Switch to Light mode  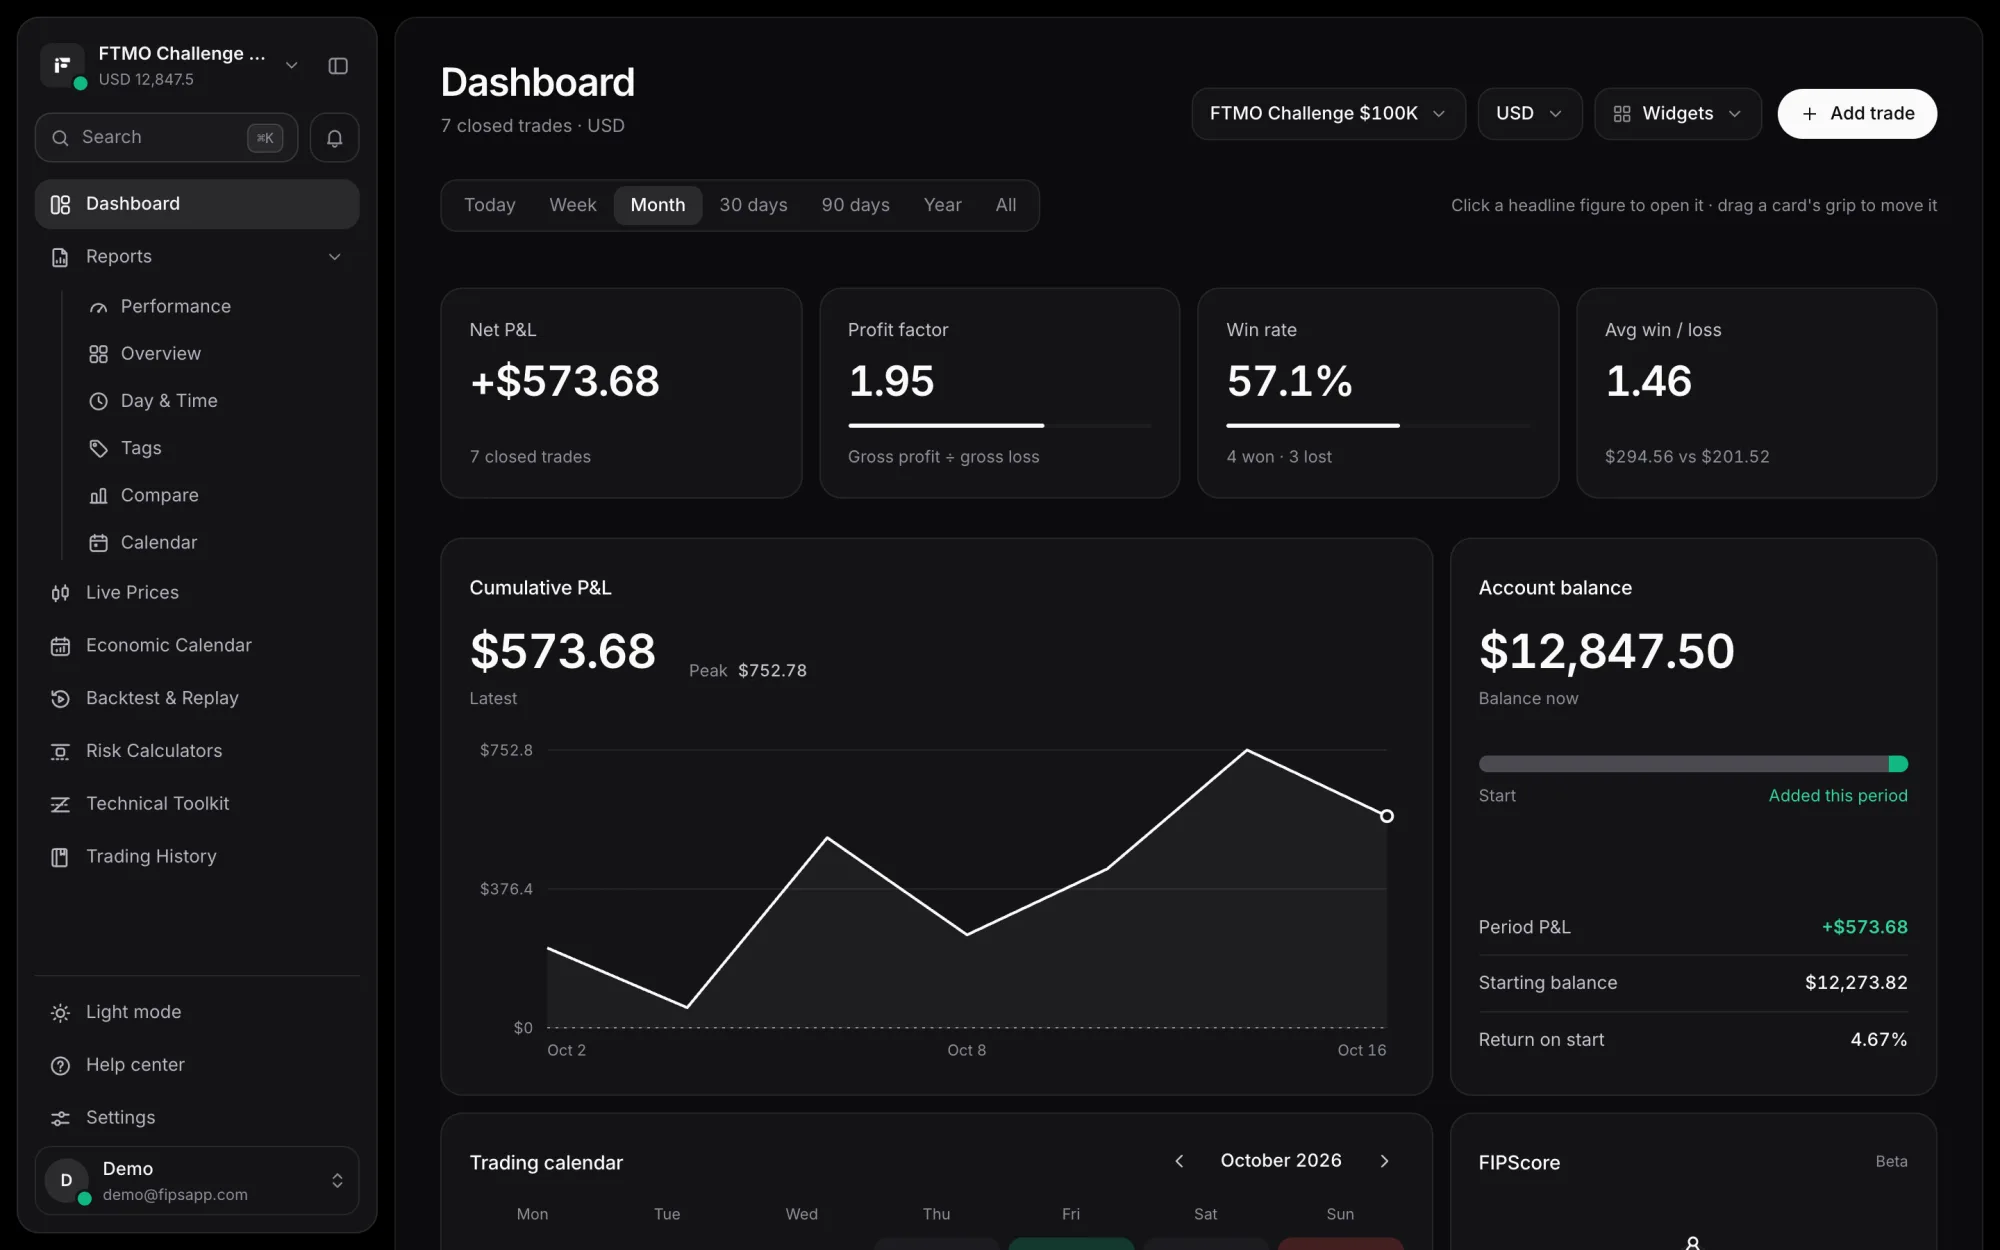197,1013
